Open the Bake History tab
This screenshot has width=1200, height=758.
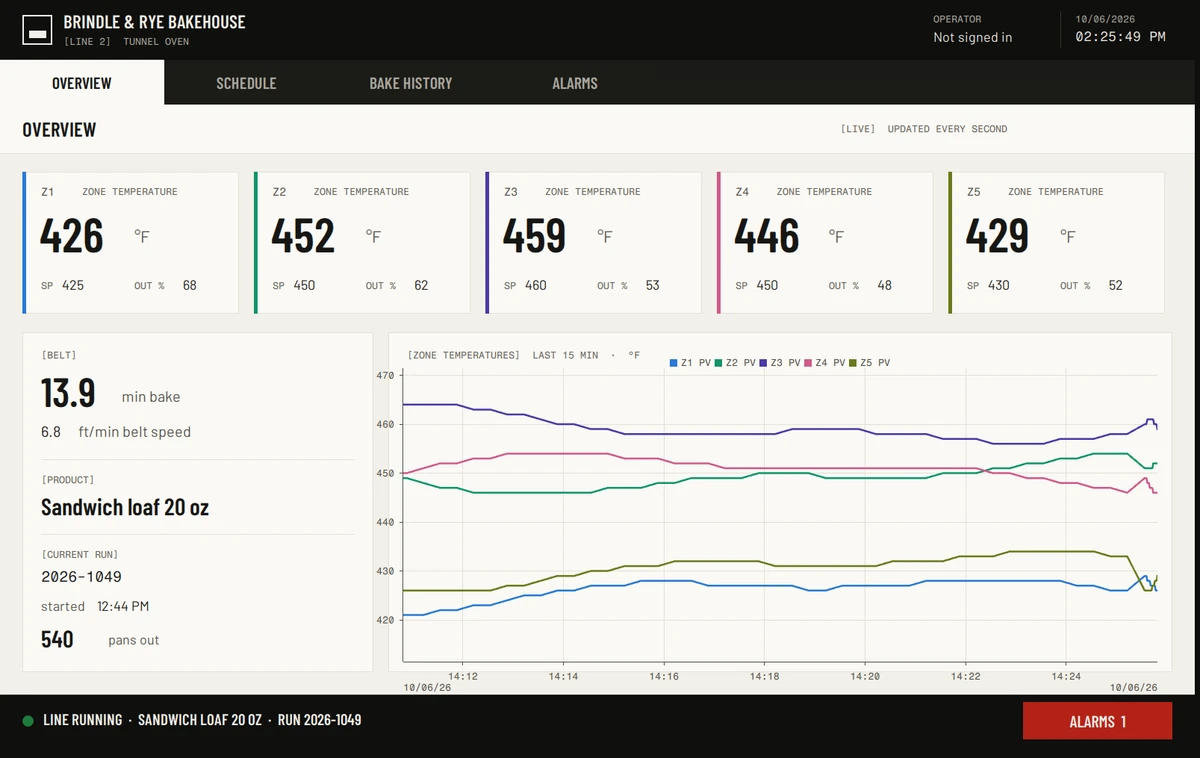[x=411, y=83]
